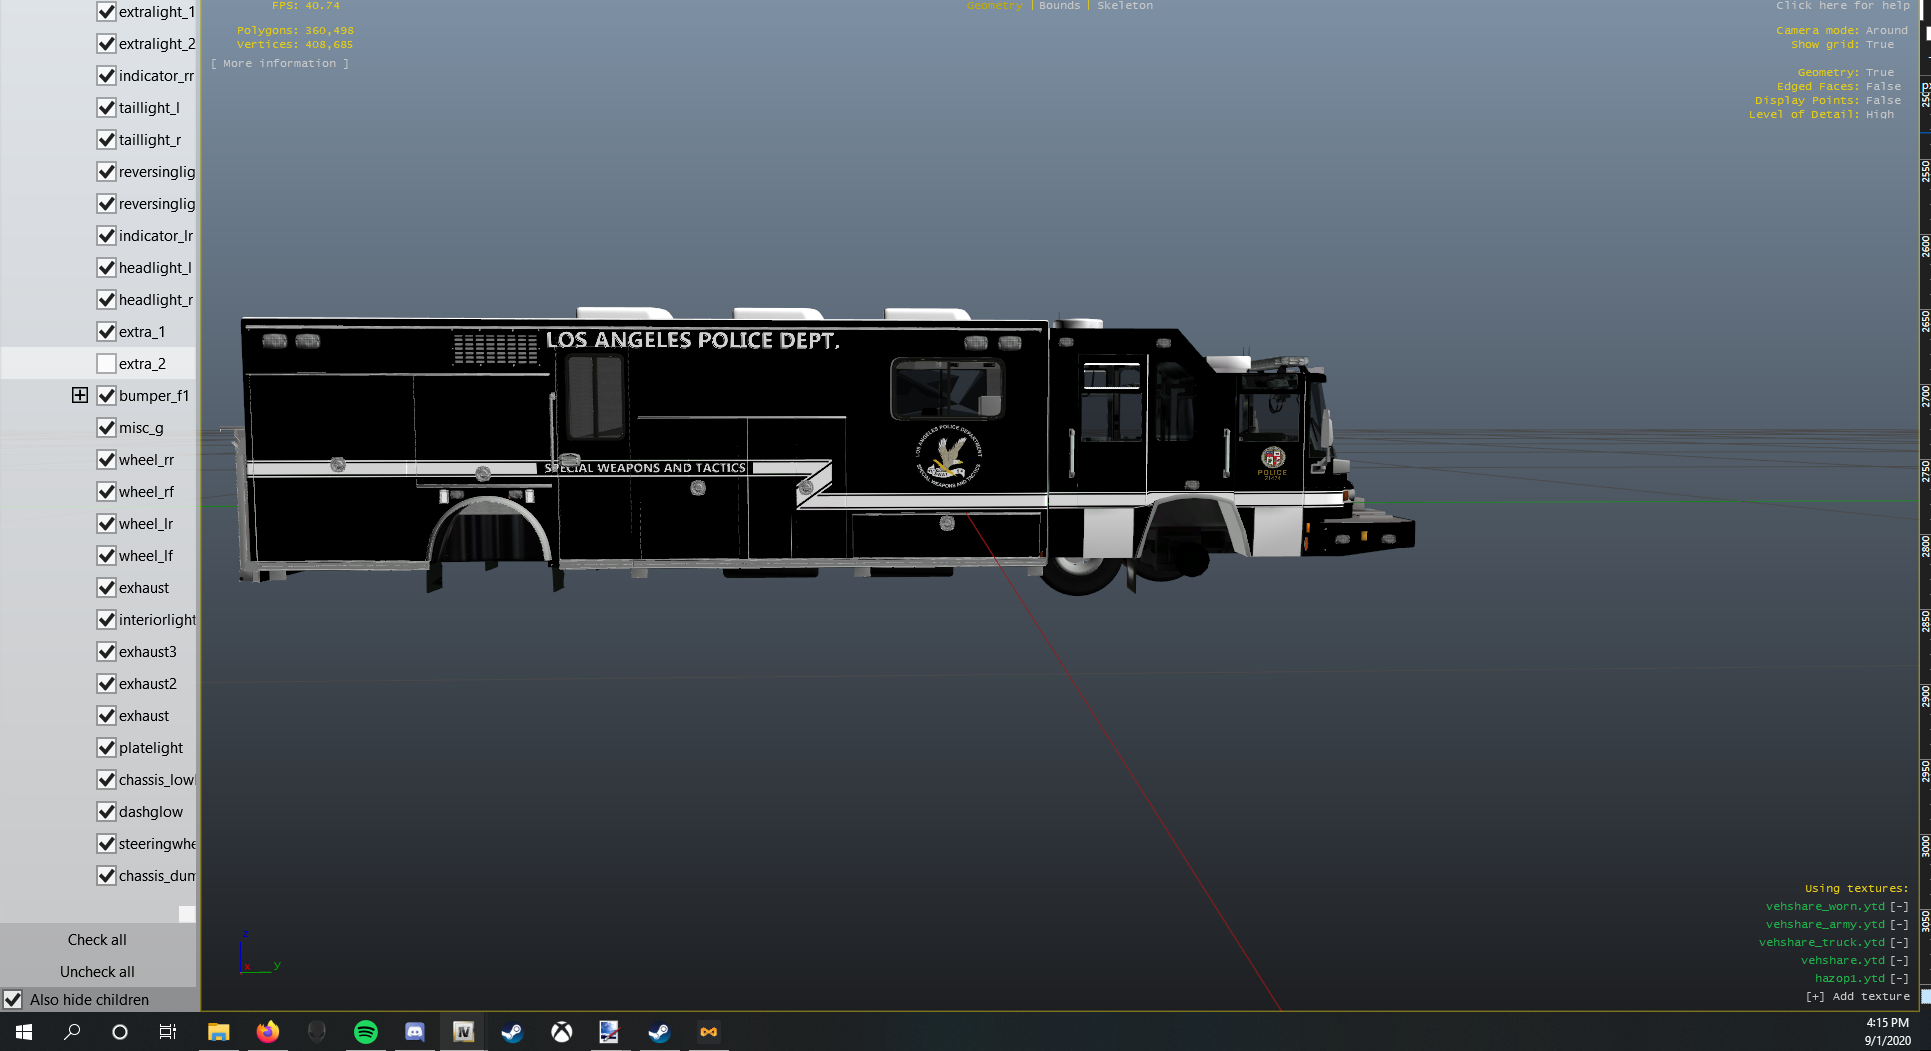Image resolution: width=1931 pixels, height=1051 pixels.
Task: Toggle the Also hide children option
Action: point(13,1000)
